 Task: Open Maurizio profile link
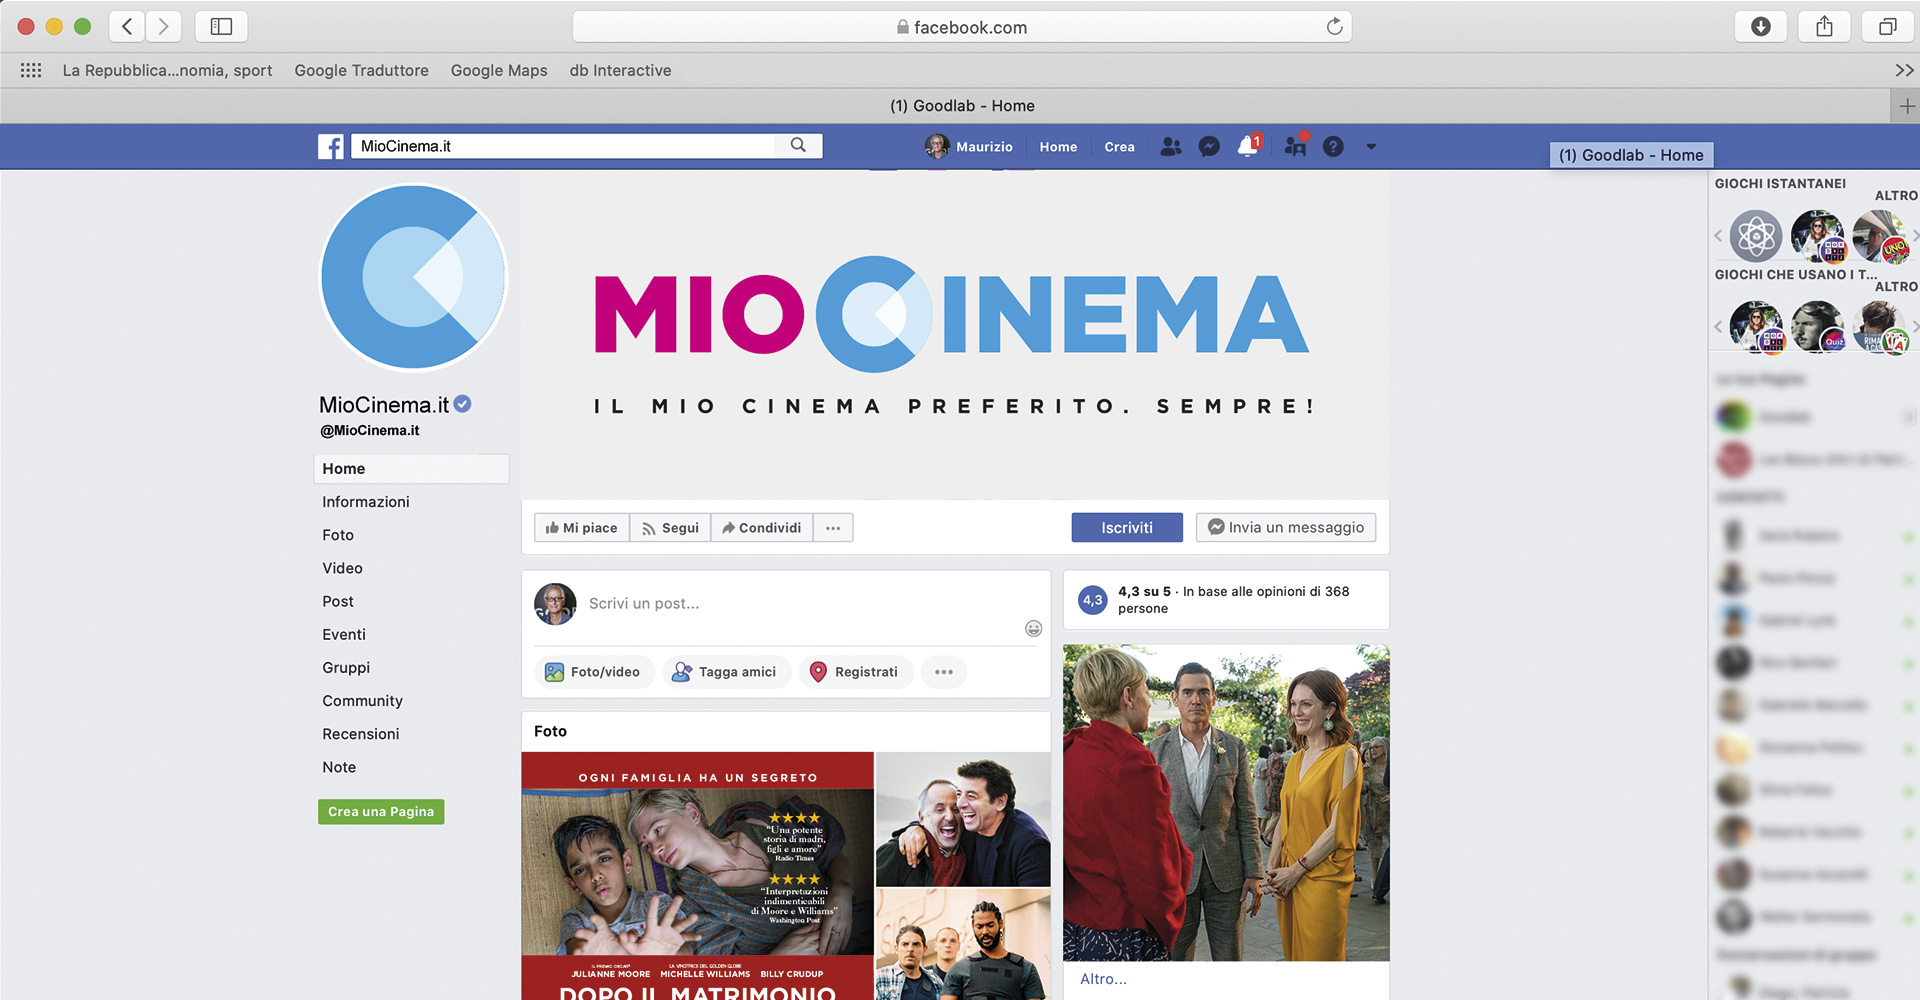969,147
